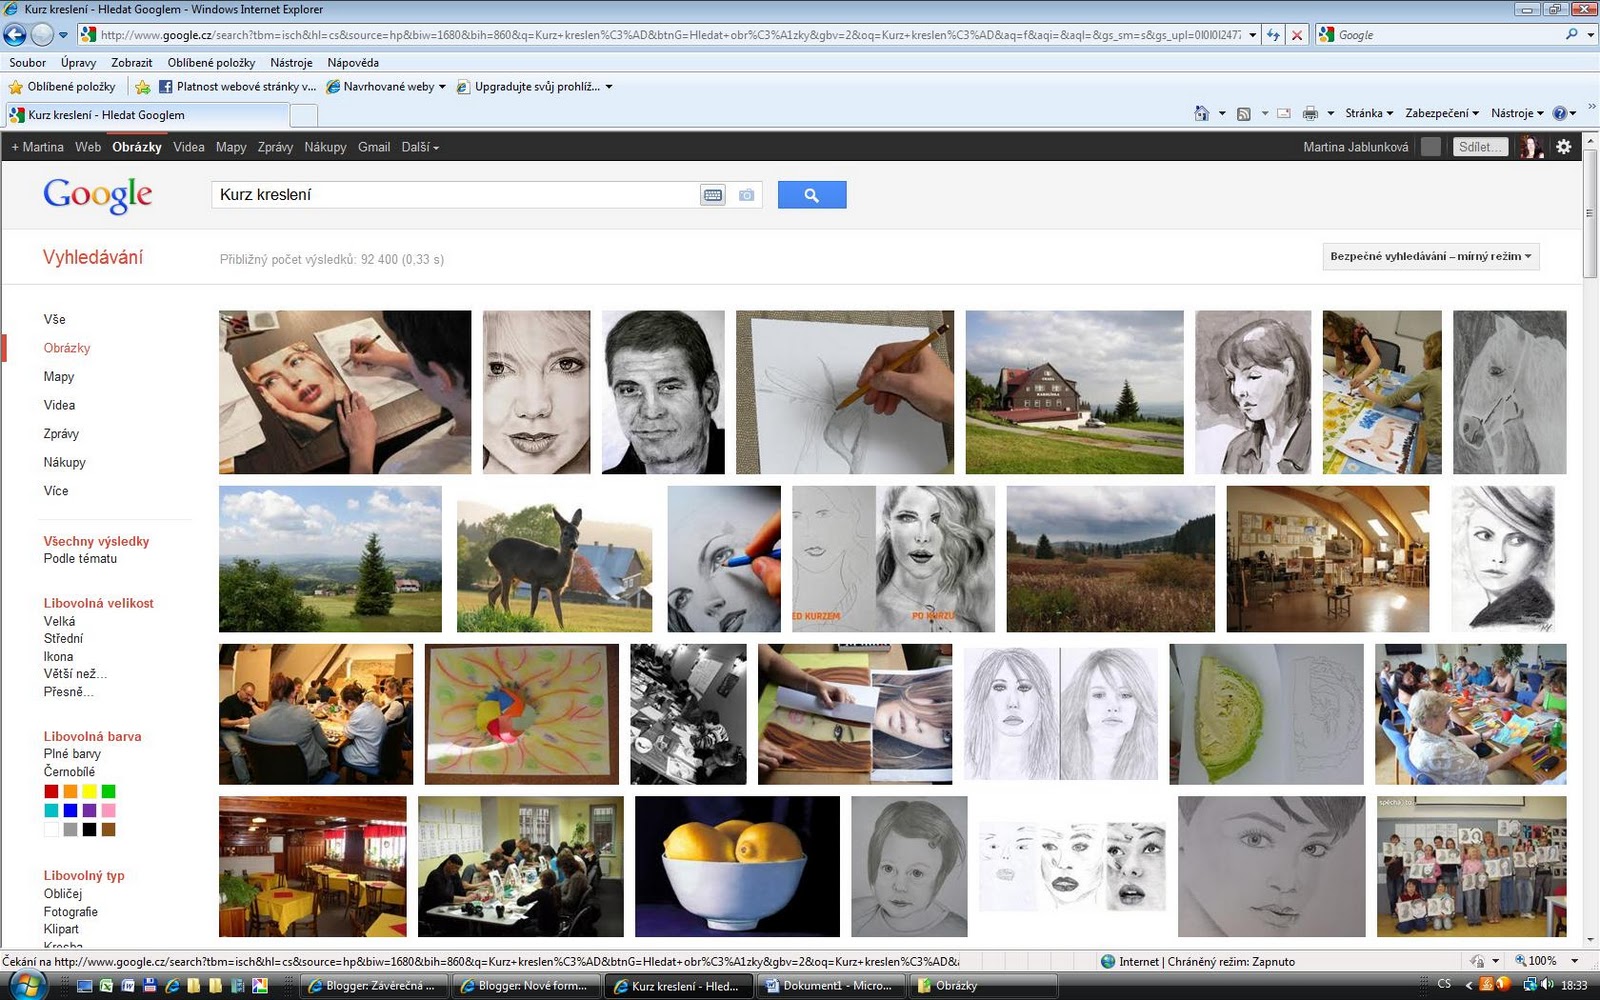Open the Zobrazit menu
1600x1000 pixels.
tap(131, 62)
